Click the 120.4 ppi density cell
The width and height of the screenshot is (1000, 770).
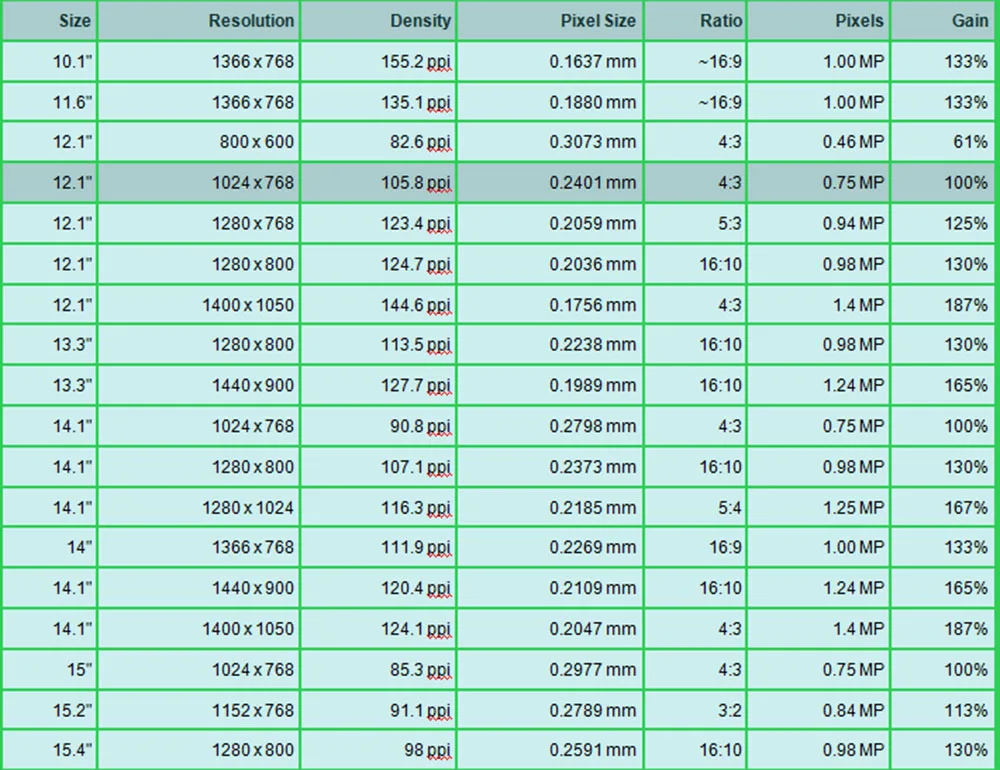tap(379, 588)
